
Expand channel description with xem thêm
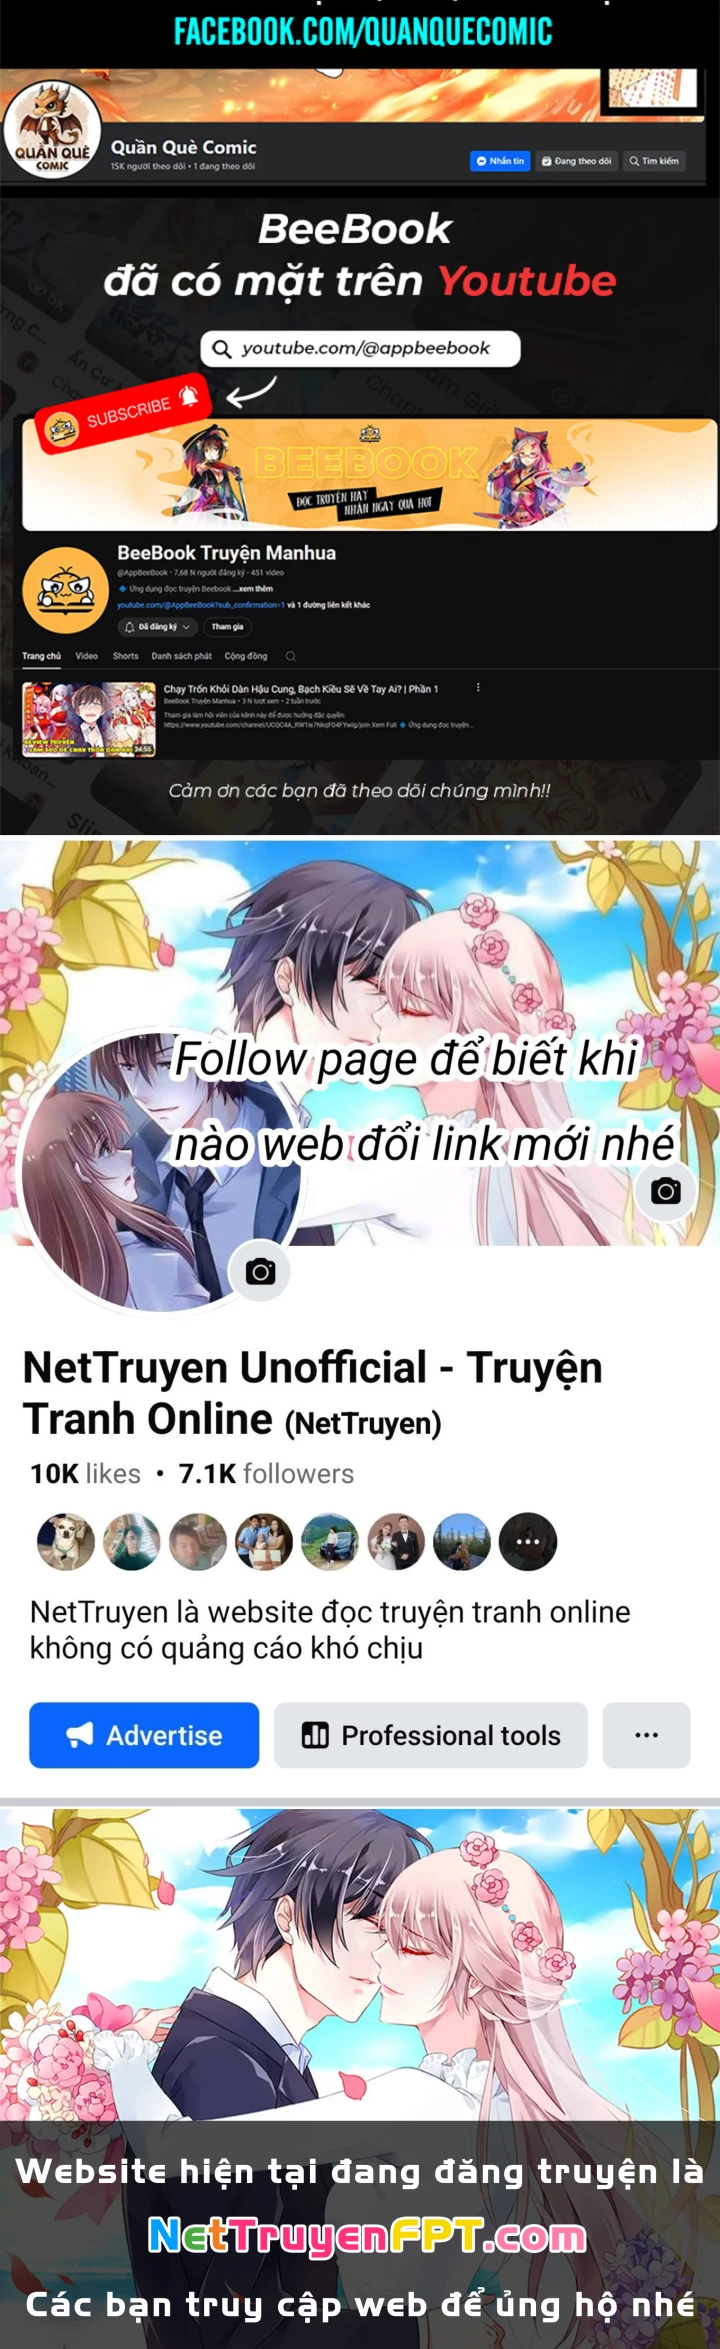point(255,589)
